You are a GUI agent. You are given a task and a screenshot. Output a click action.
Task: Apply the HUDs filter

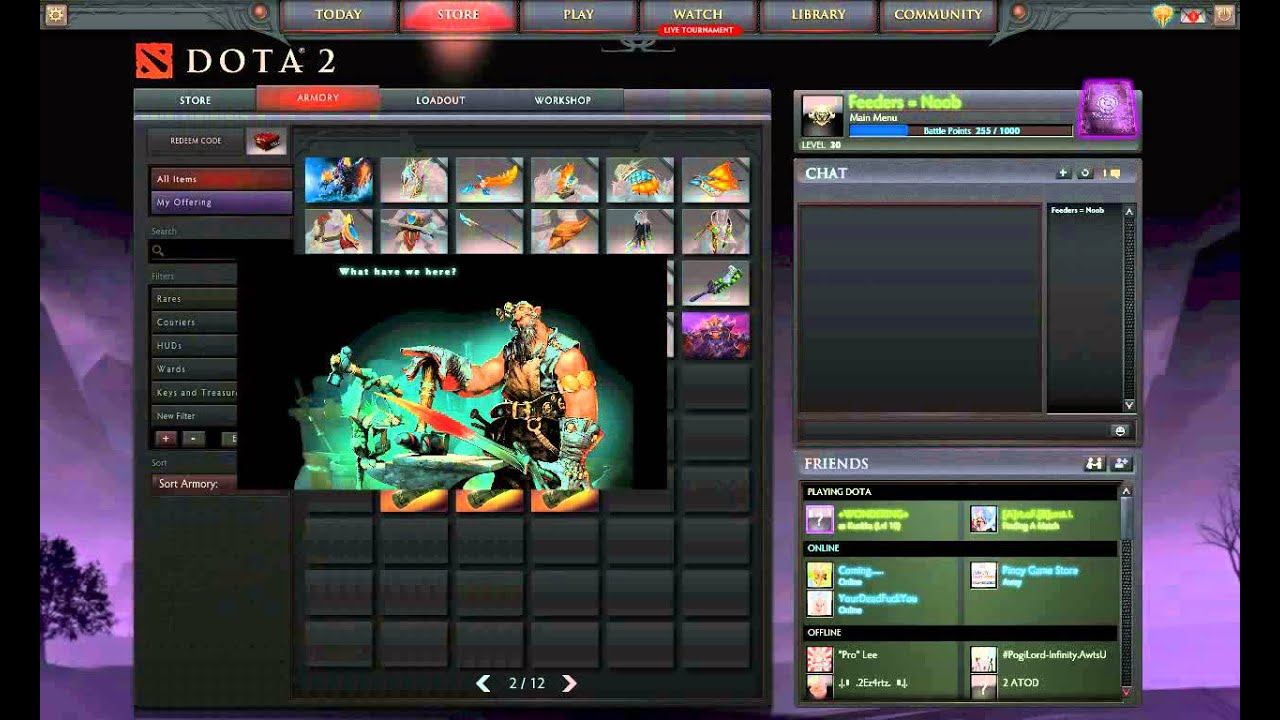[x=194, y=345]
